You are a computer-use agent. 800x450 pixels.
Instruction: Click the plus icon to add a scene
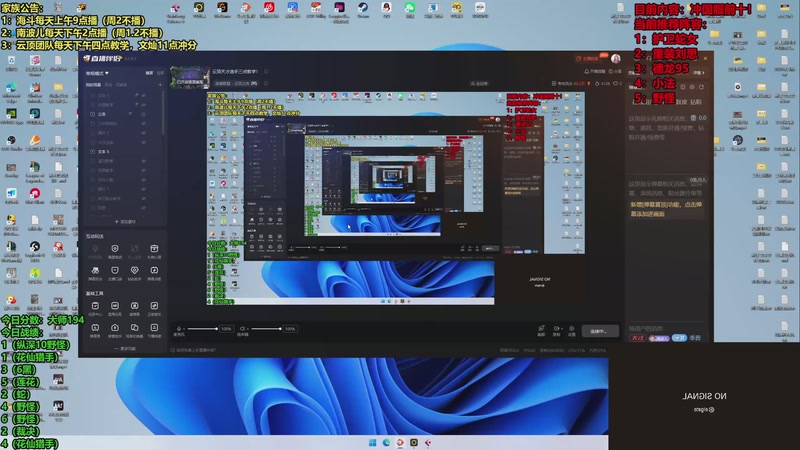(160, 85)
